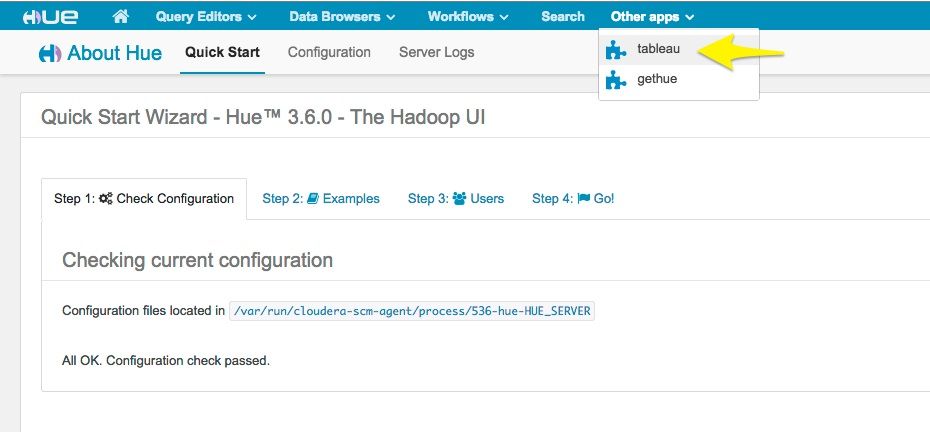Image resolution: width=930 pixels, height=432 pixels.
Task: Open the Search page from the navbar
Action: click(563, 17)
